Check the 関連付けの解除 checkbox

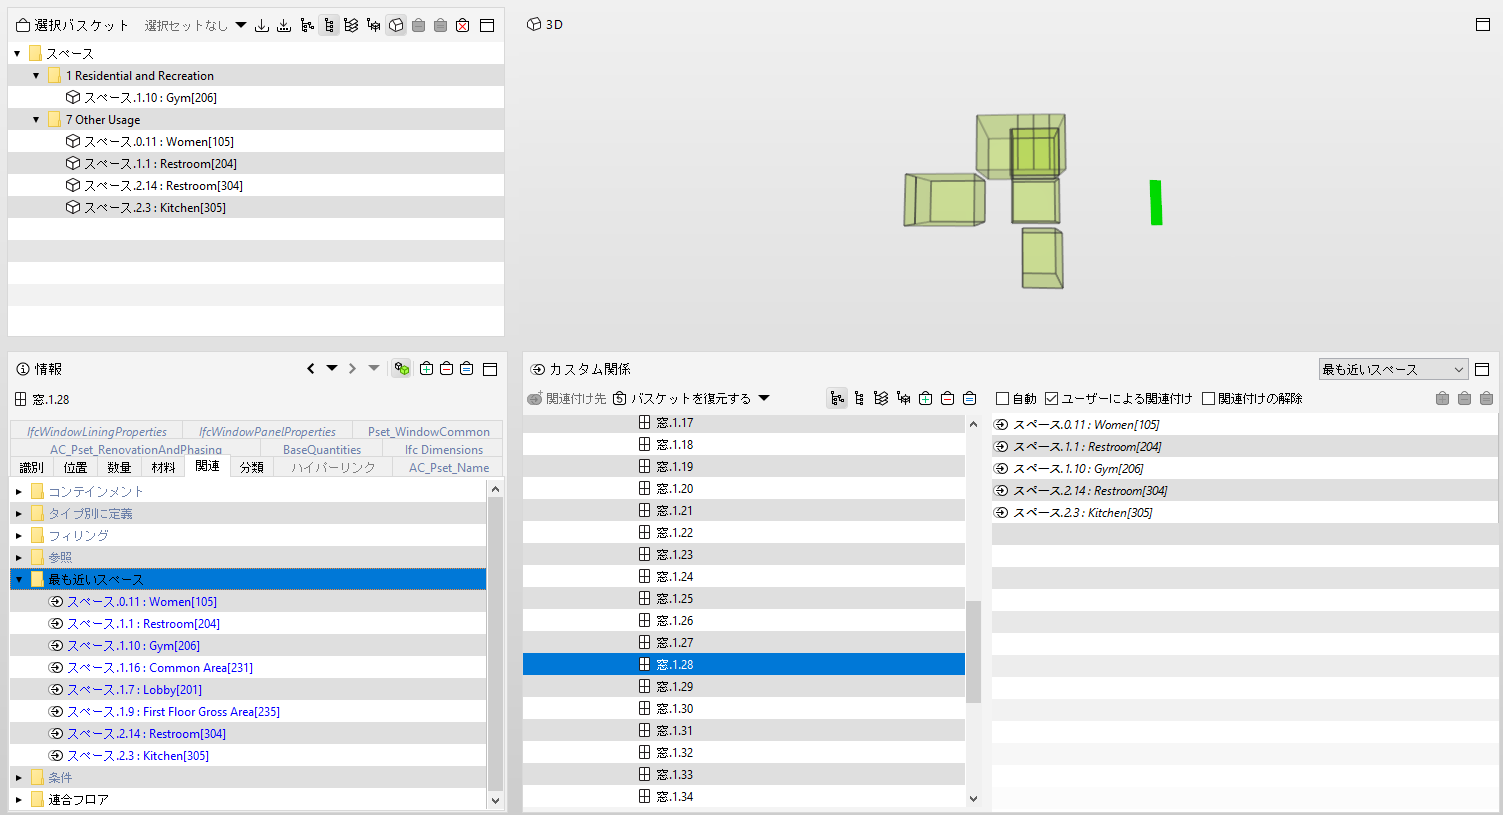(x=1208, y=398)
